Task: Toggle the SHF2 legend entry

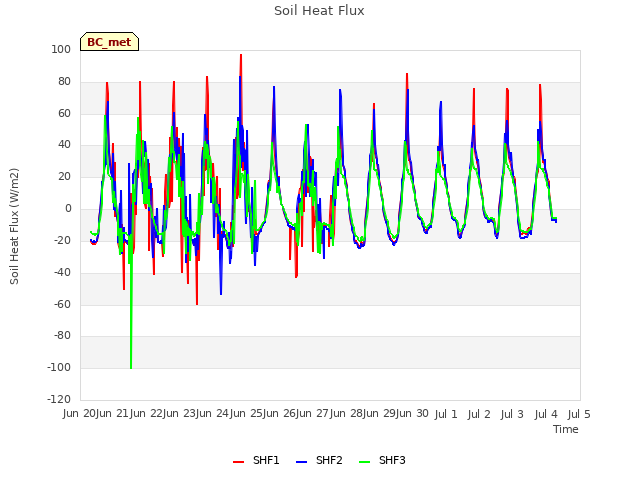Action: click(x=319, y=460)
